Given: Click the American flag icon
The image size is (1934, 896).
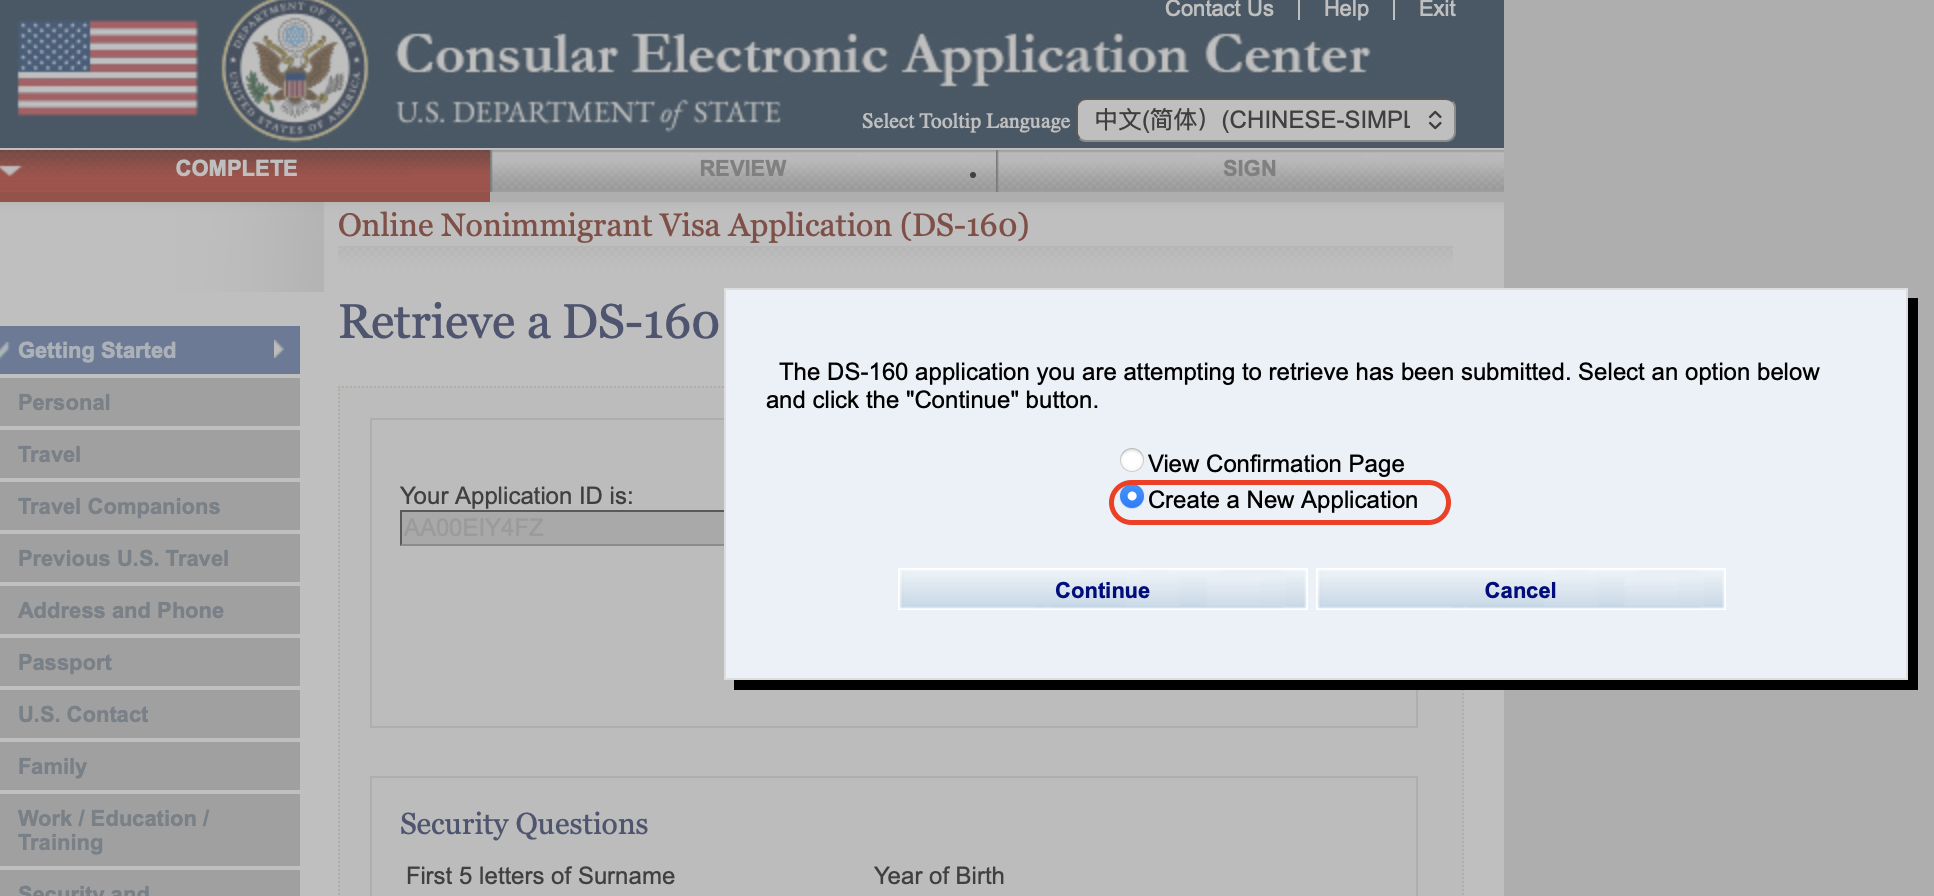Looking at the screenshot, I should click(108, 68).
